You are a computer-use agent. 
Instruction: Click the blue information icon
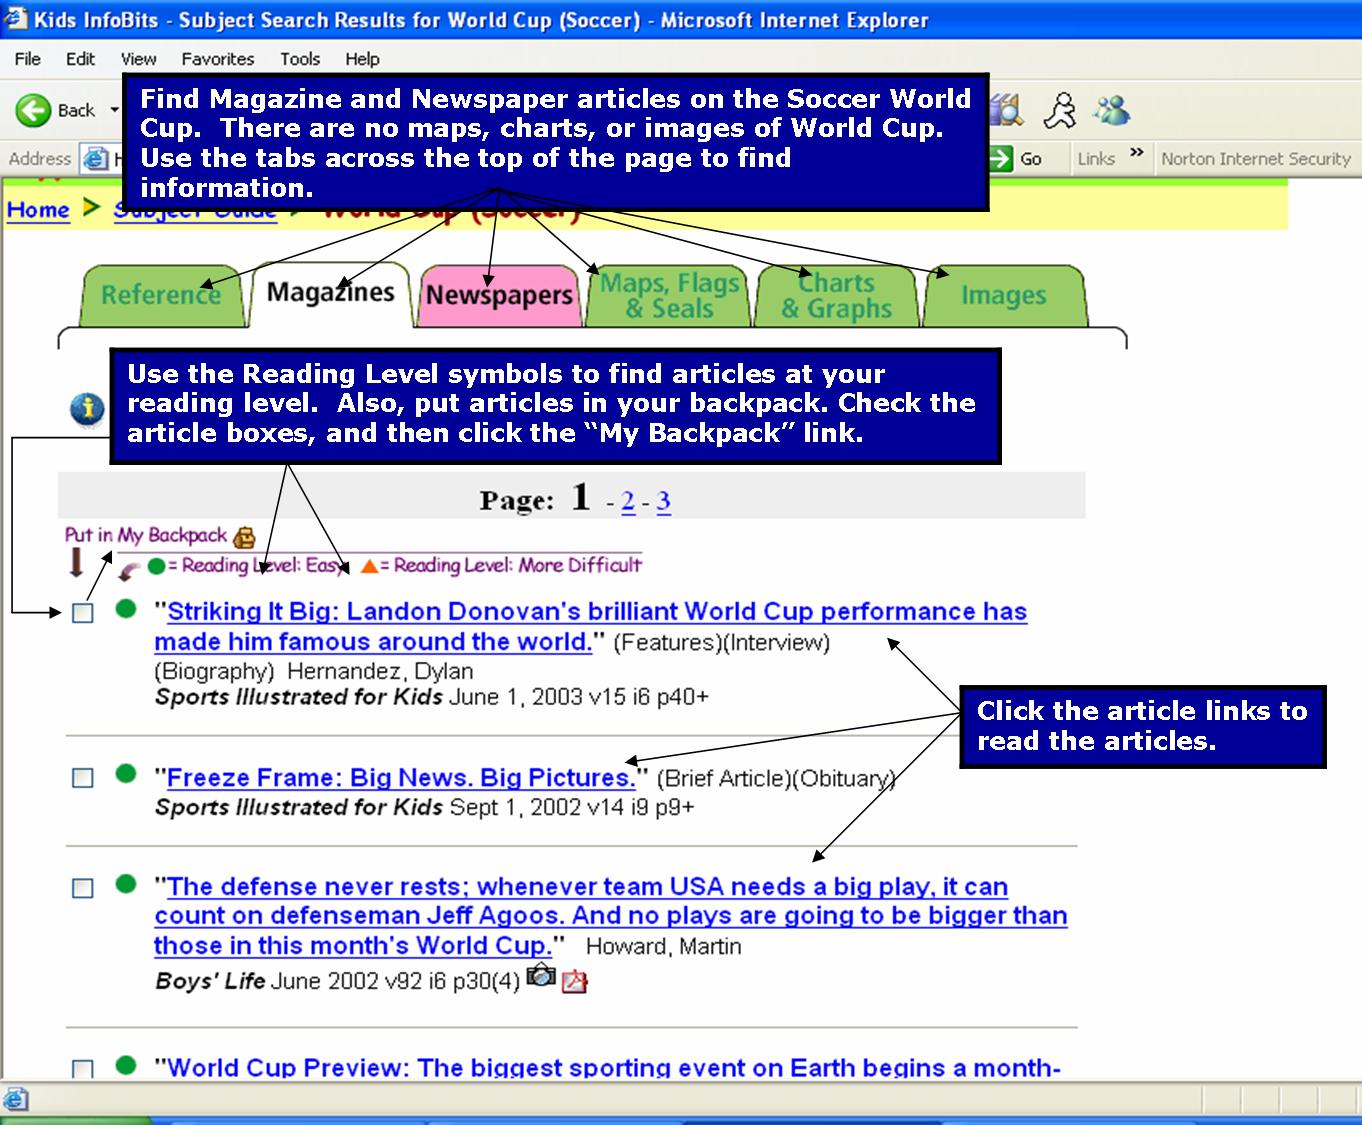click(88, 409)
